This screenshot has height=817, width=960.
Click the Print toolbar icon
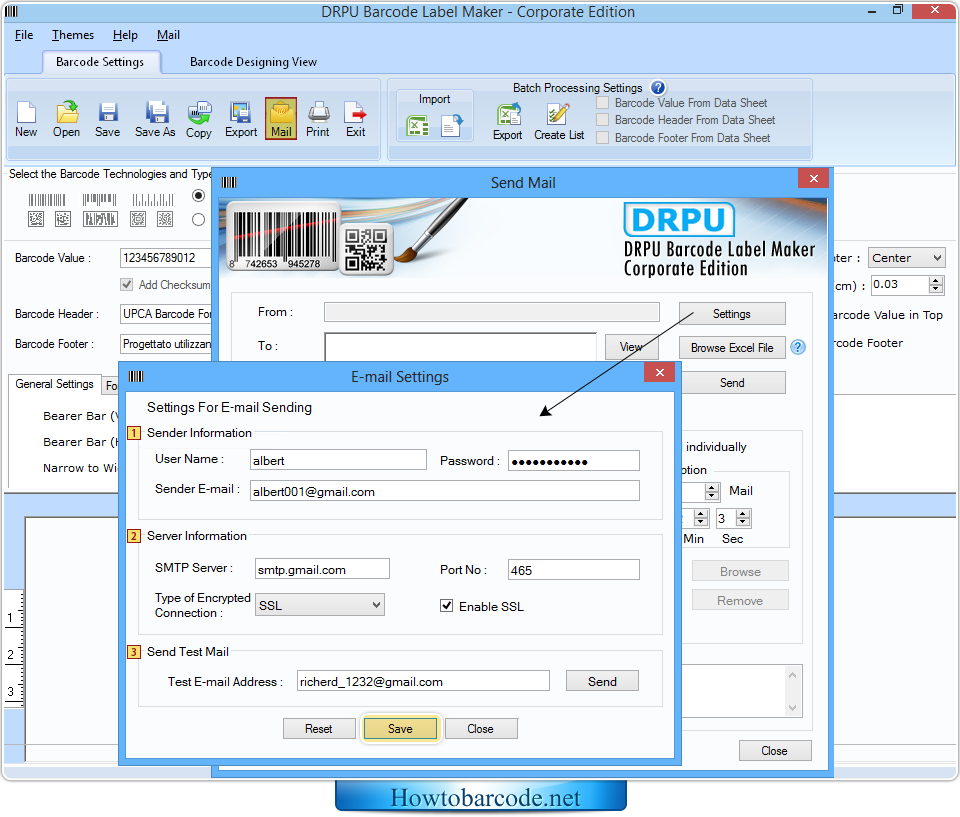tap(318, 119)
